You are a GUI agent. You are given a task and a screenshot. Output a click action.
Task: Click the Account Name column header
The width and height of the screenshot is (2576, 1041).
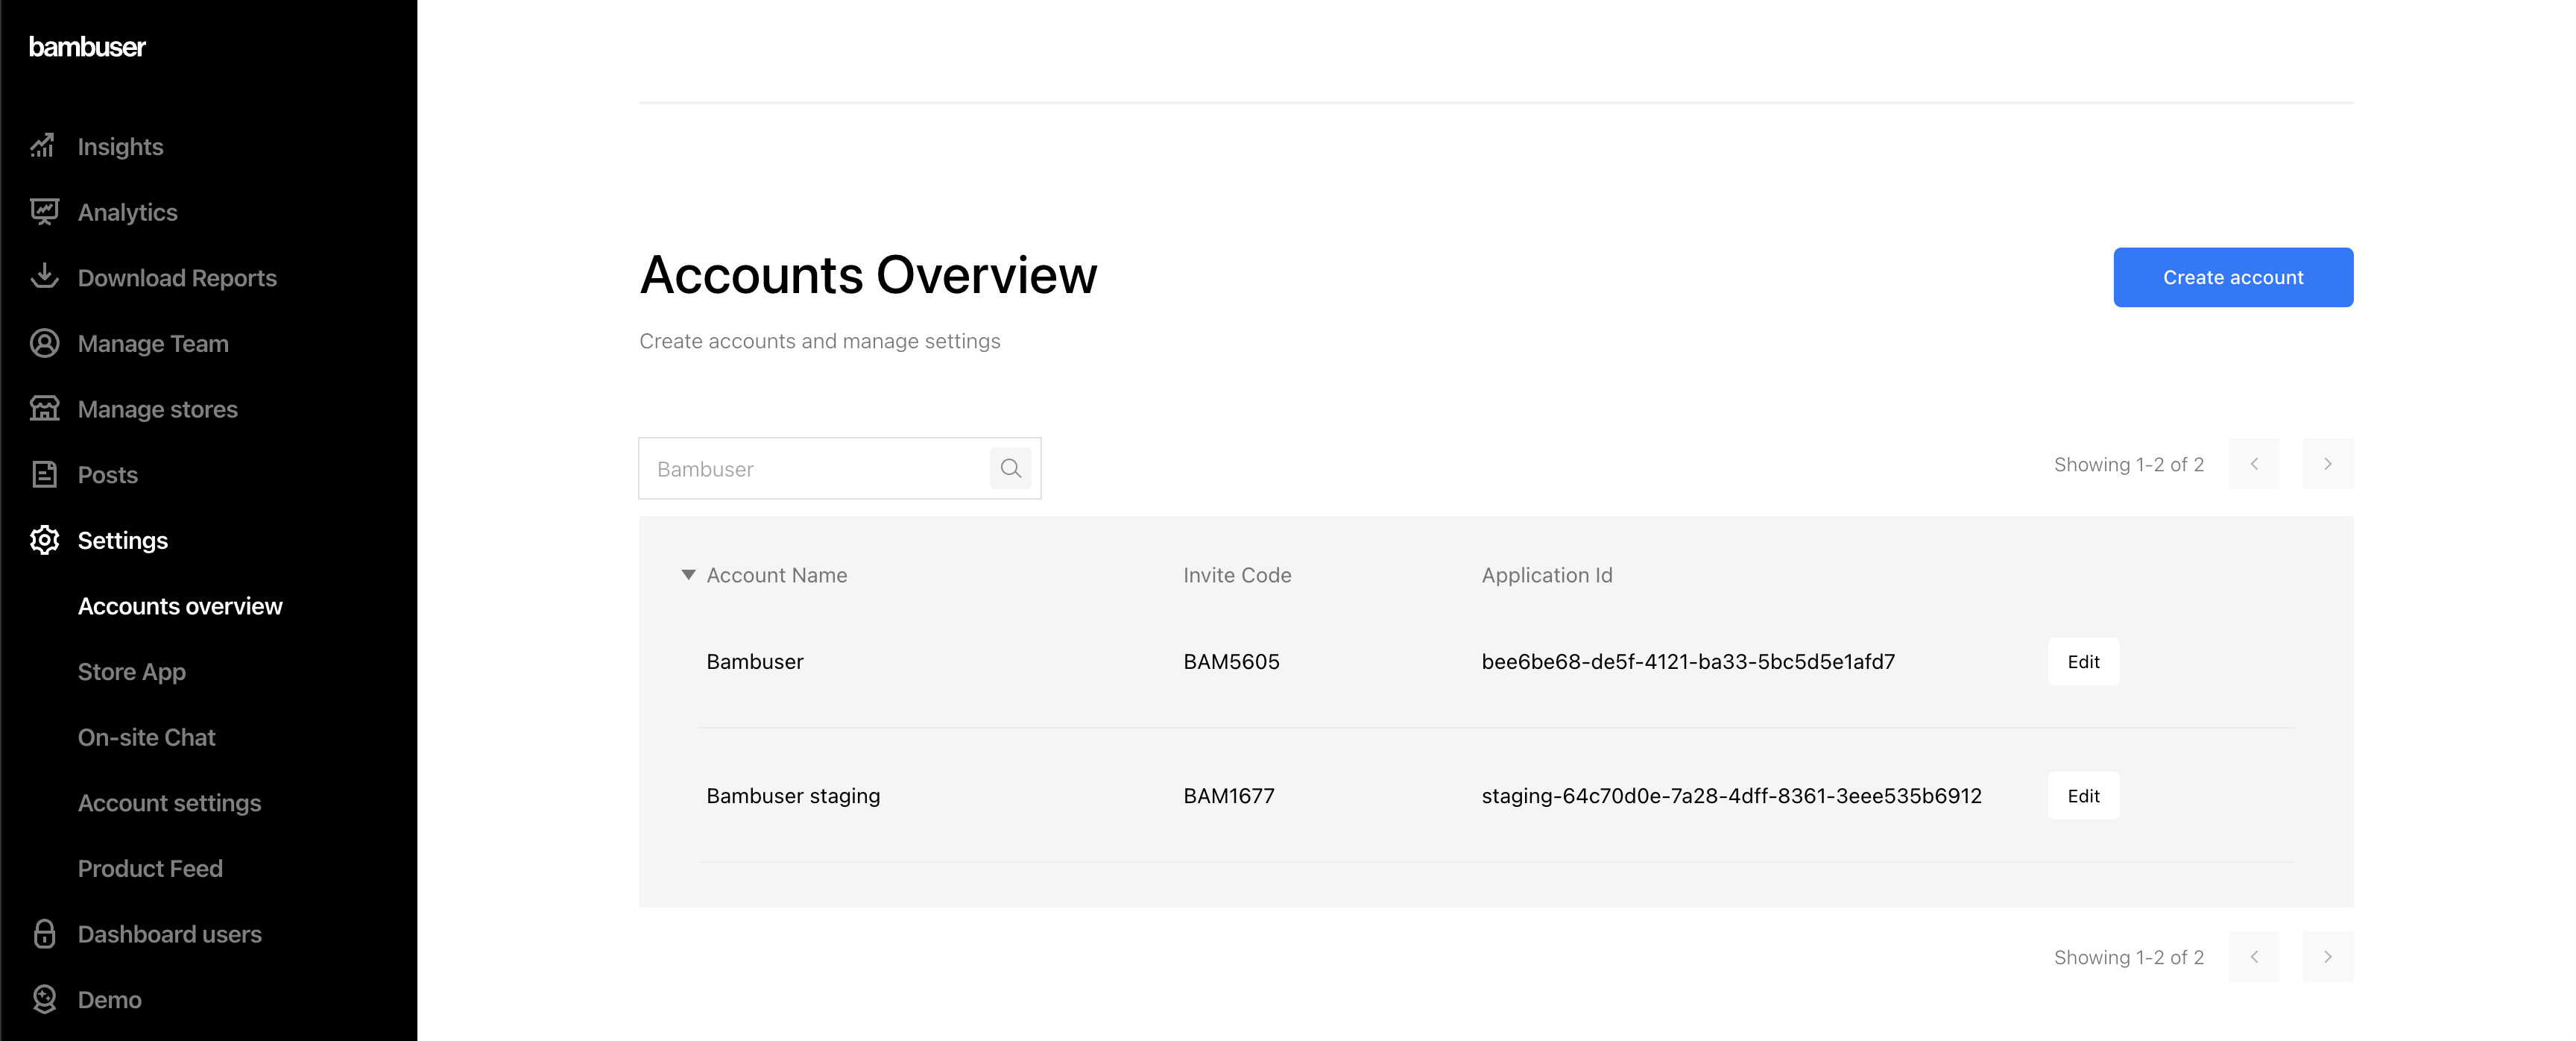[x=776, y=575]
